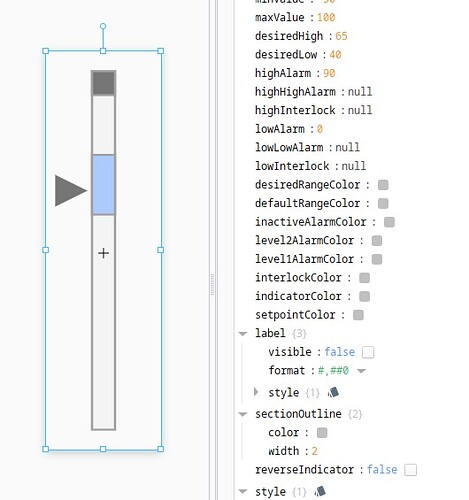Screen dimensions: 469x500
Task: Toggle the label visible checkbox
Action: (368, 352)
